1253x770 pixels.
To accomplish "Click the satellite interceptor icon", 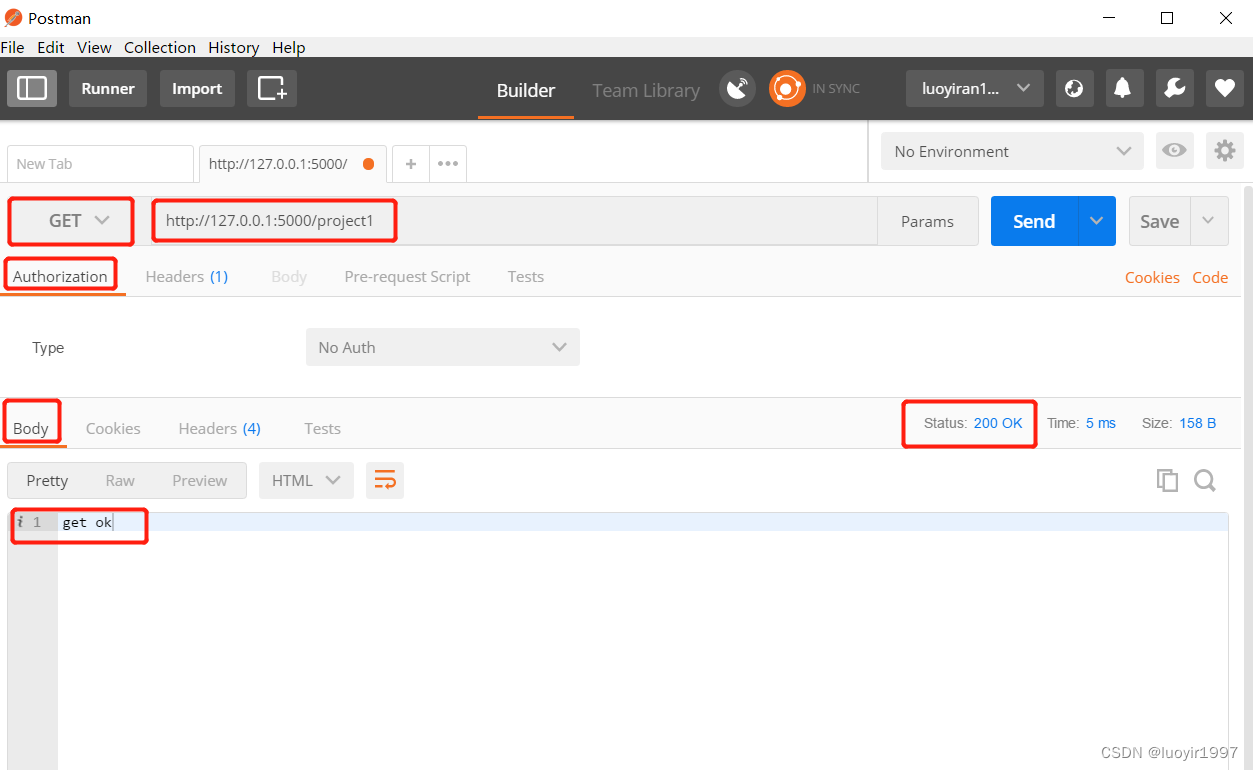I will 738,89.
